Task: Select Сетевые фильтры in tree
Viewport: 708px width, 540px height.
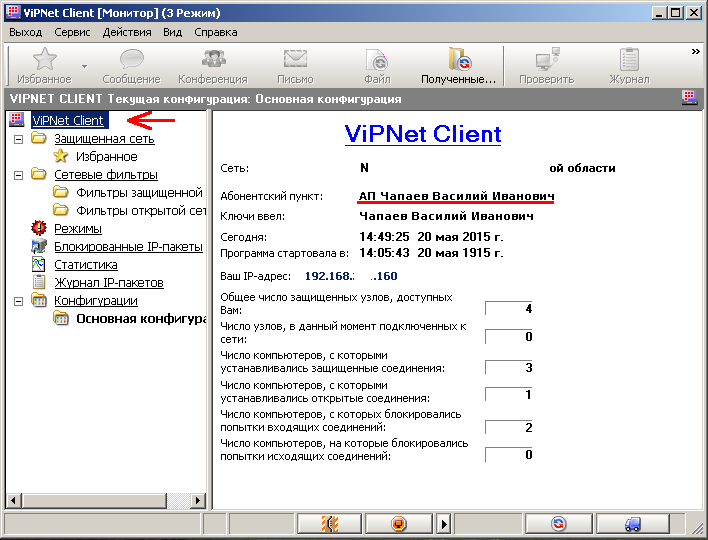Action: tap(106, 175)
